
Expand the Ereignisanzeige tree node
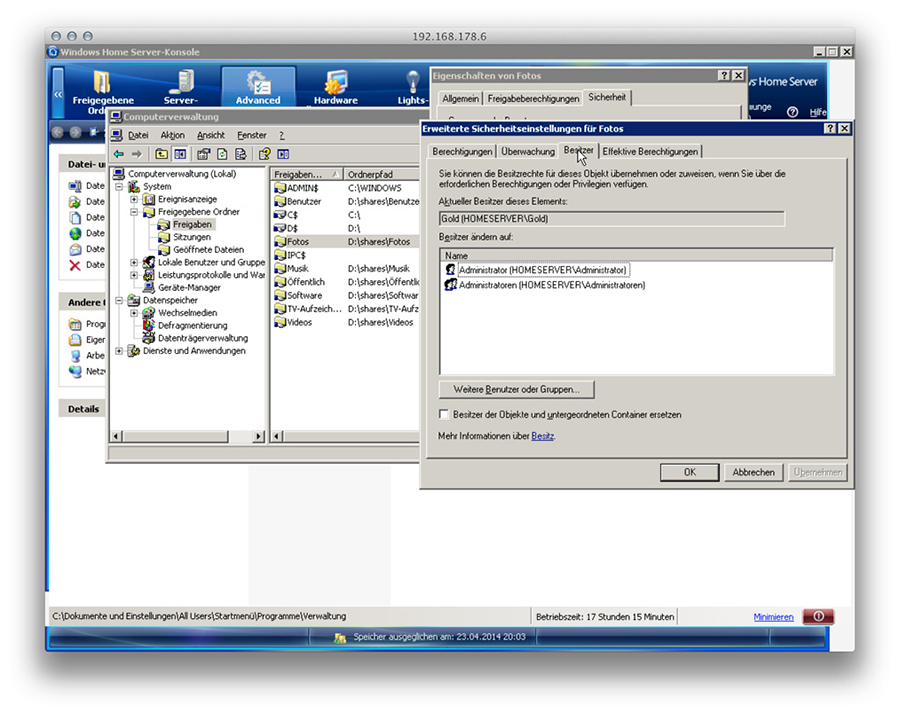(134, 199)
